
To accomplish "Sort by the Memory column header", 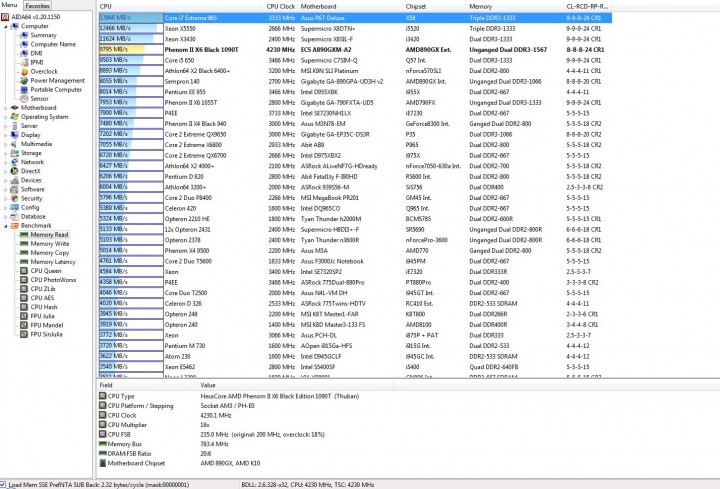I will tap(515, 6).
